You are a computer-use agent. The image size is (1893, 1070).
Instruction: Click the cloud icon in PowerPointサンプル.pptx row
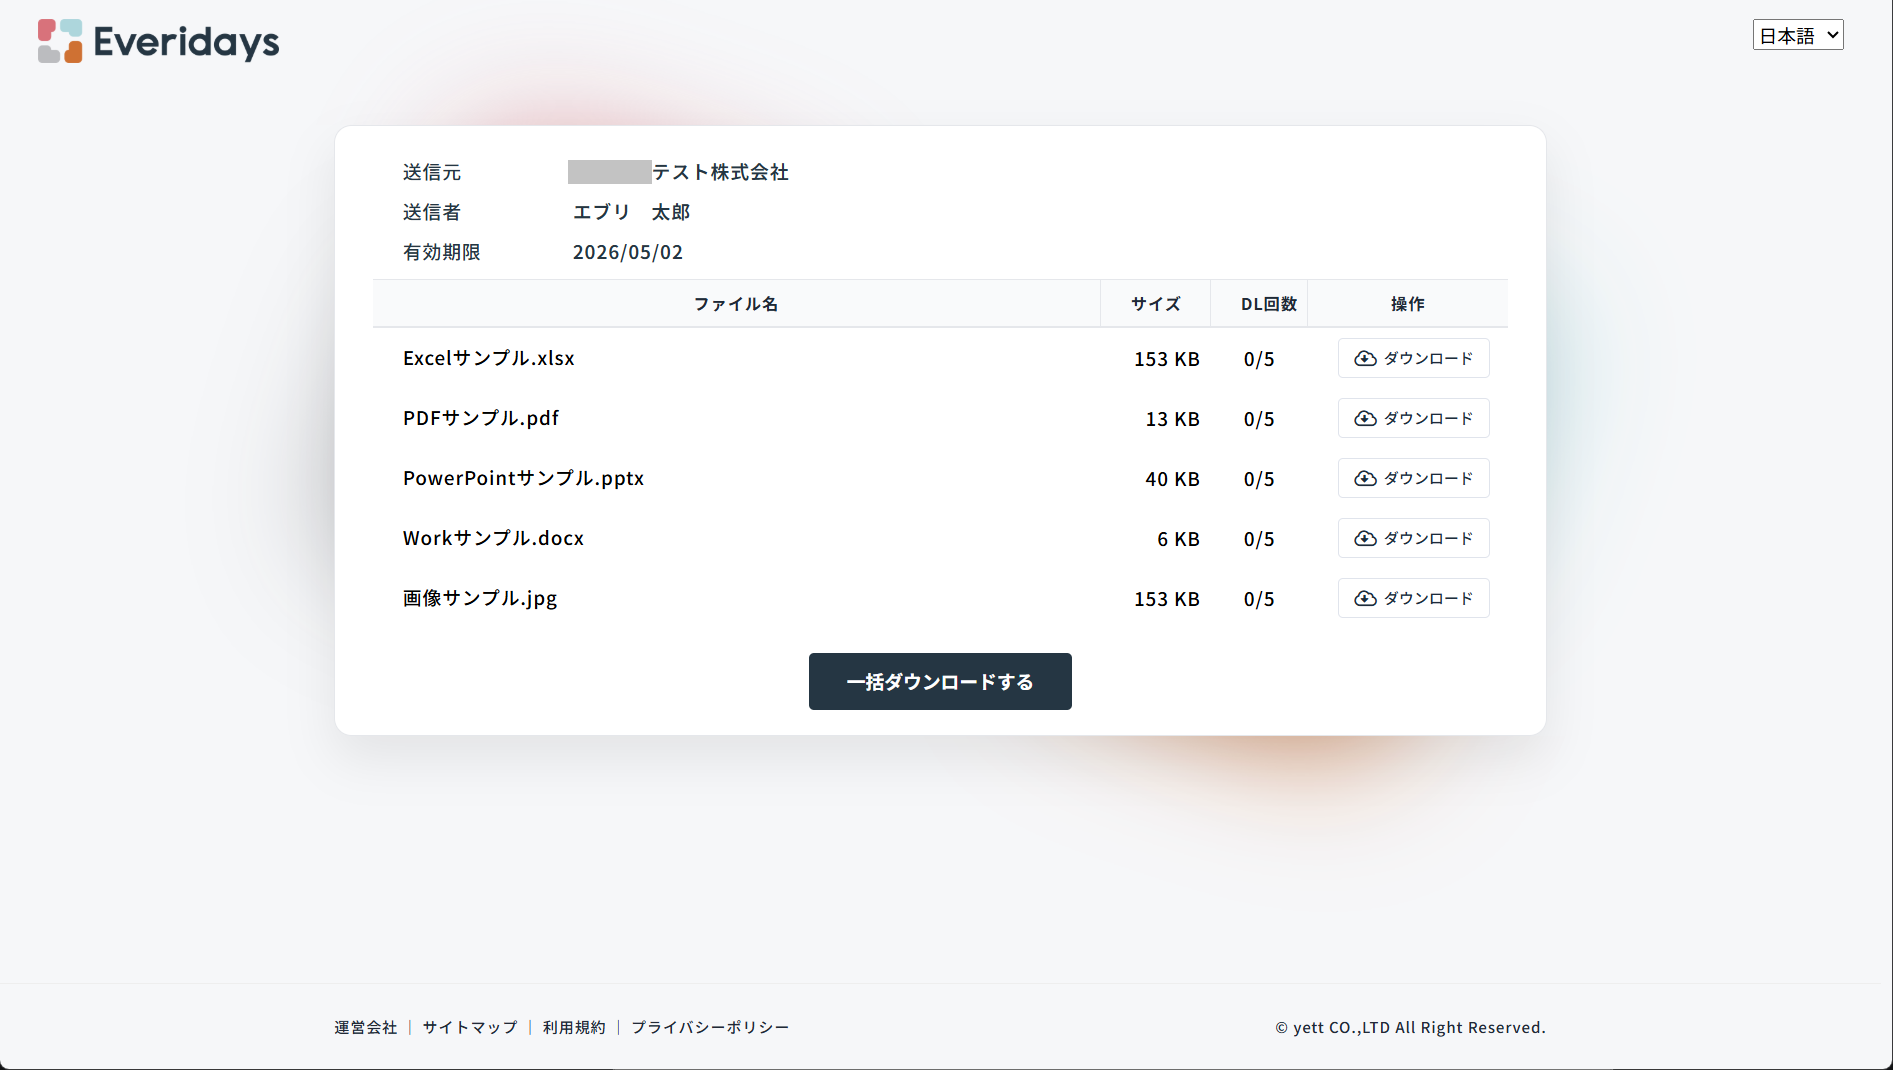[x=1365, y=478]
